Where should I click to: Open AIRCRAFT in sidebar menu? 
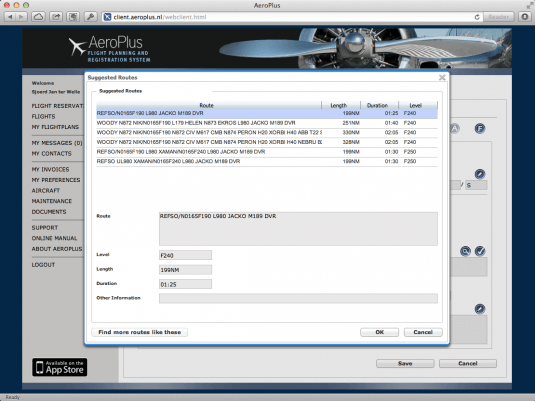click(x=46, y=190)
